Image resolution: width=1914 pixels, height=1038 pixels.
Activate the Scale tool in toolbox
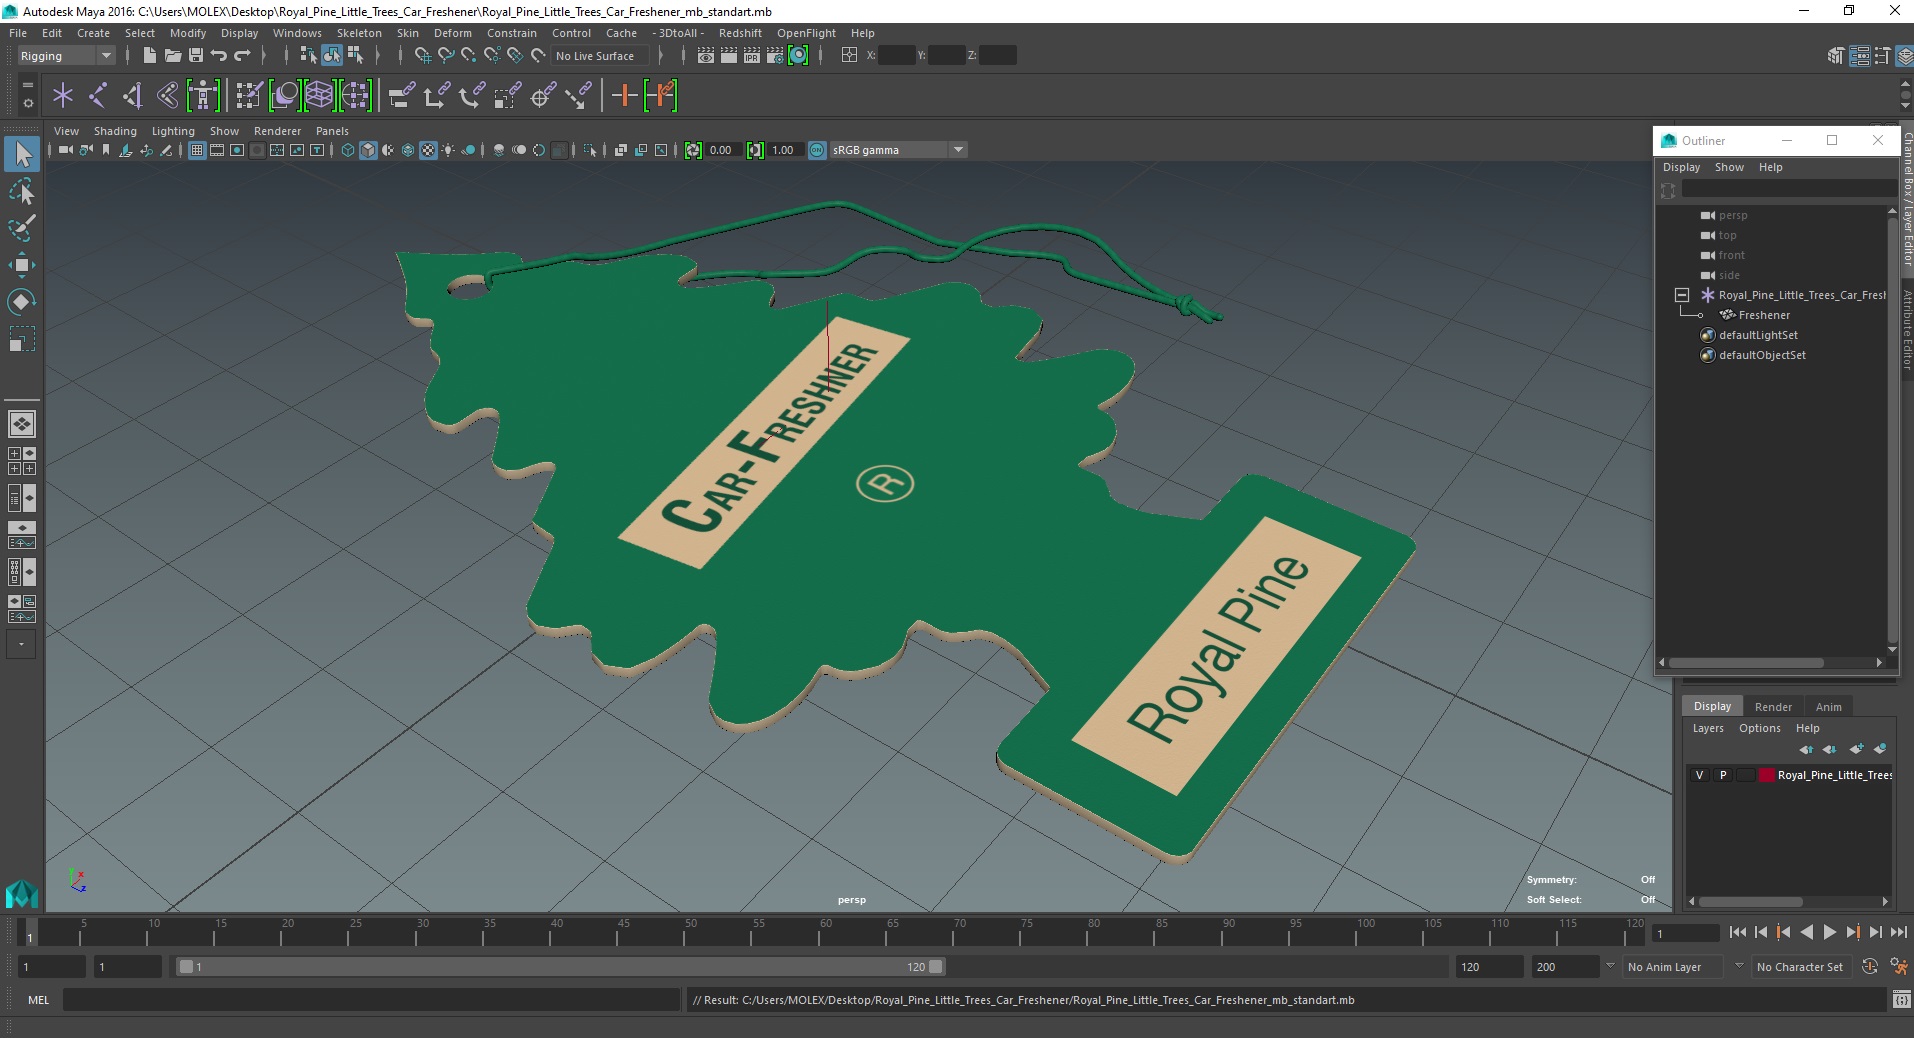point(22,339)
